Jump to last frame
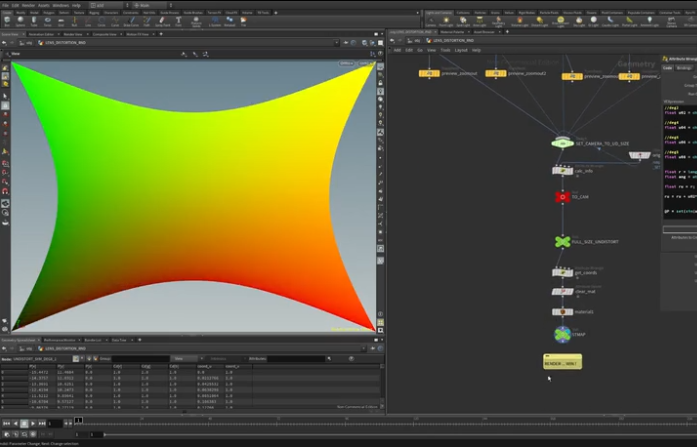 point(42,423)
